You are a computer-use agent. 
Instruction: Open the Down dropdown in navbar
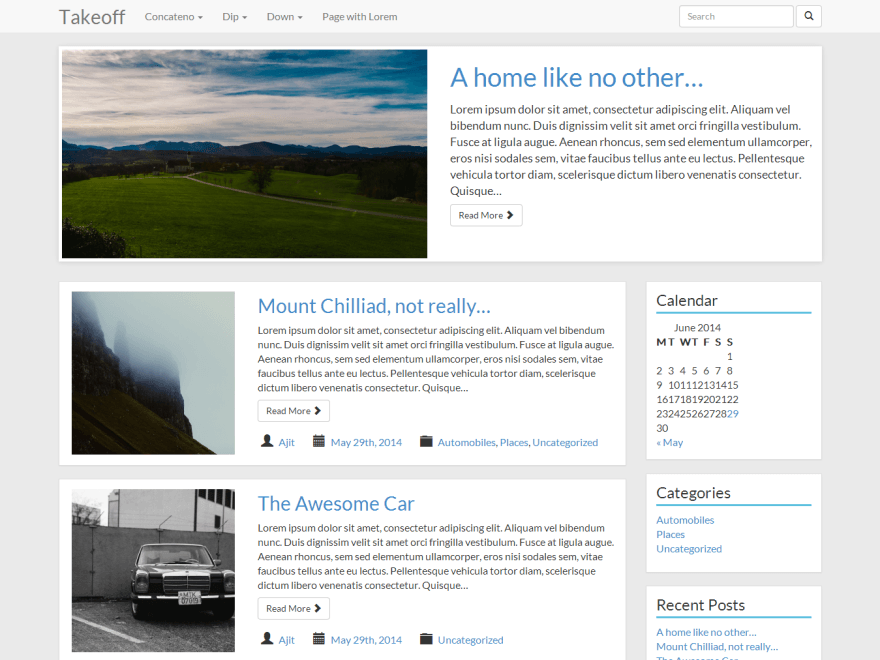pos(284,17)
